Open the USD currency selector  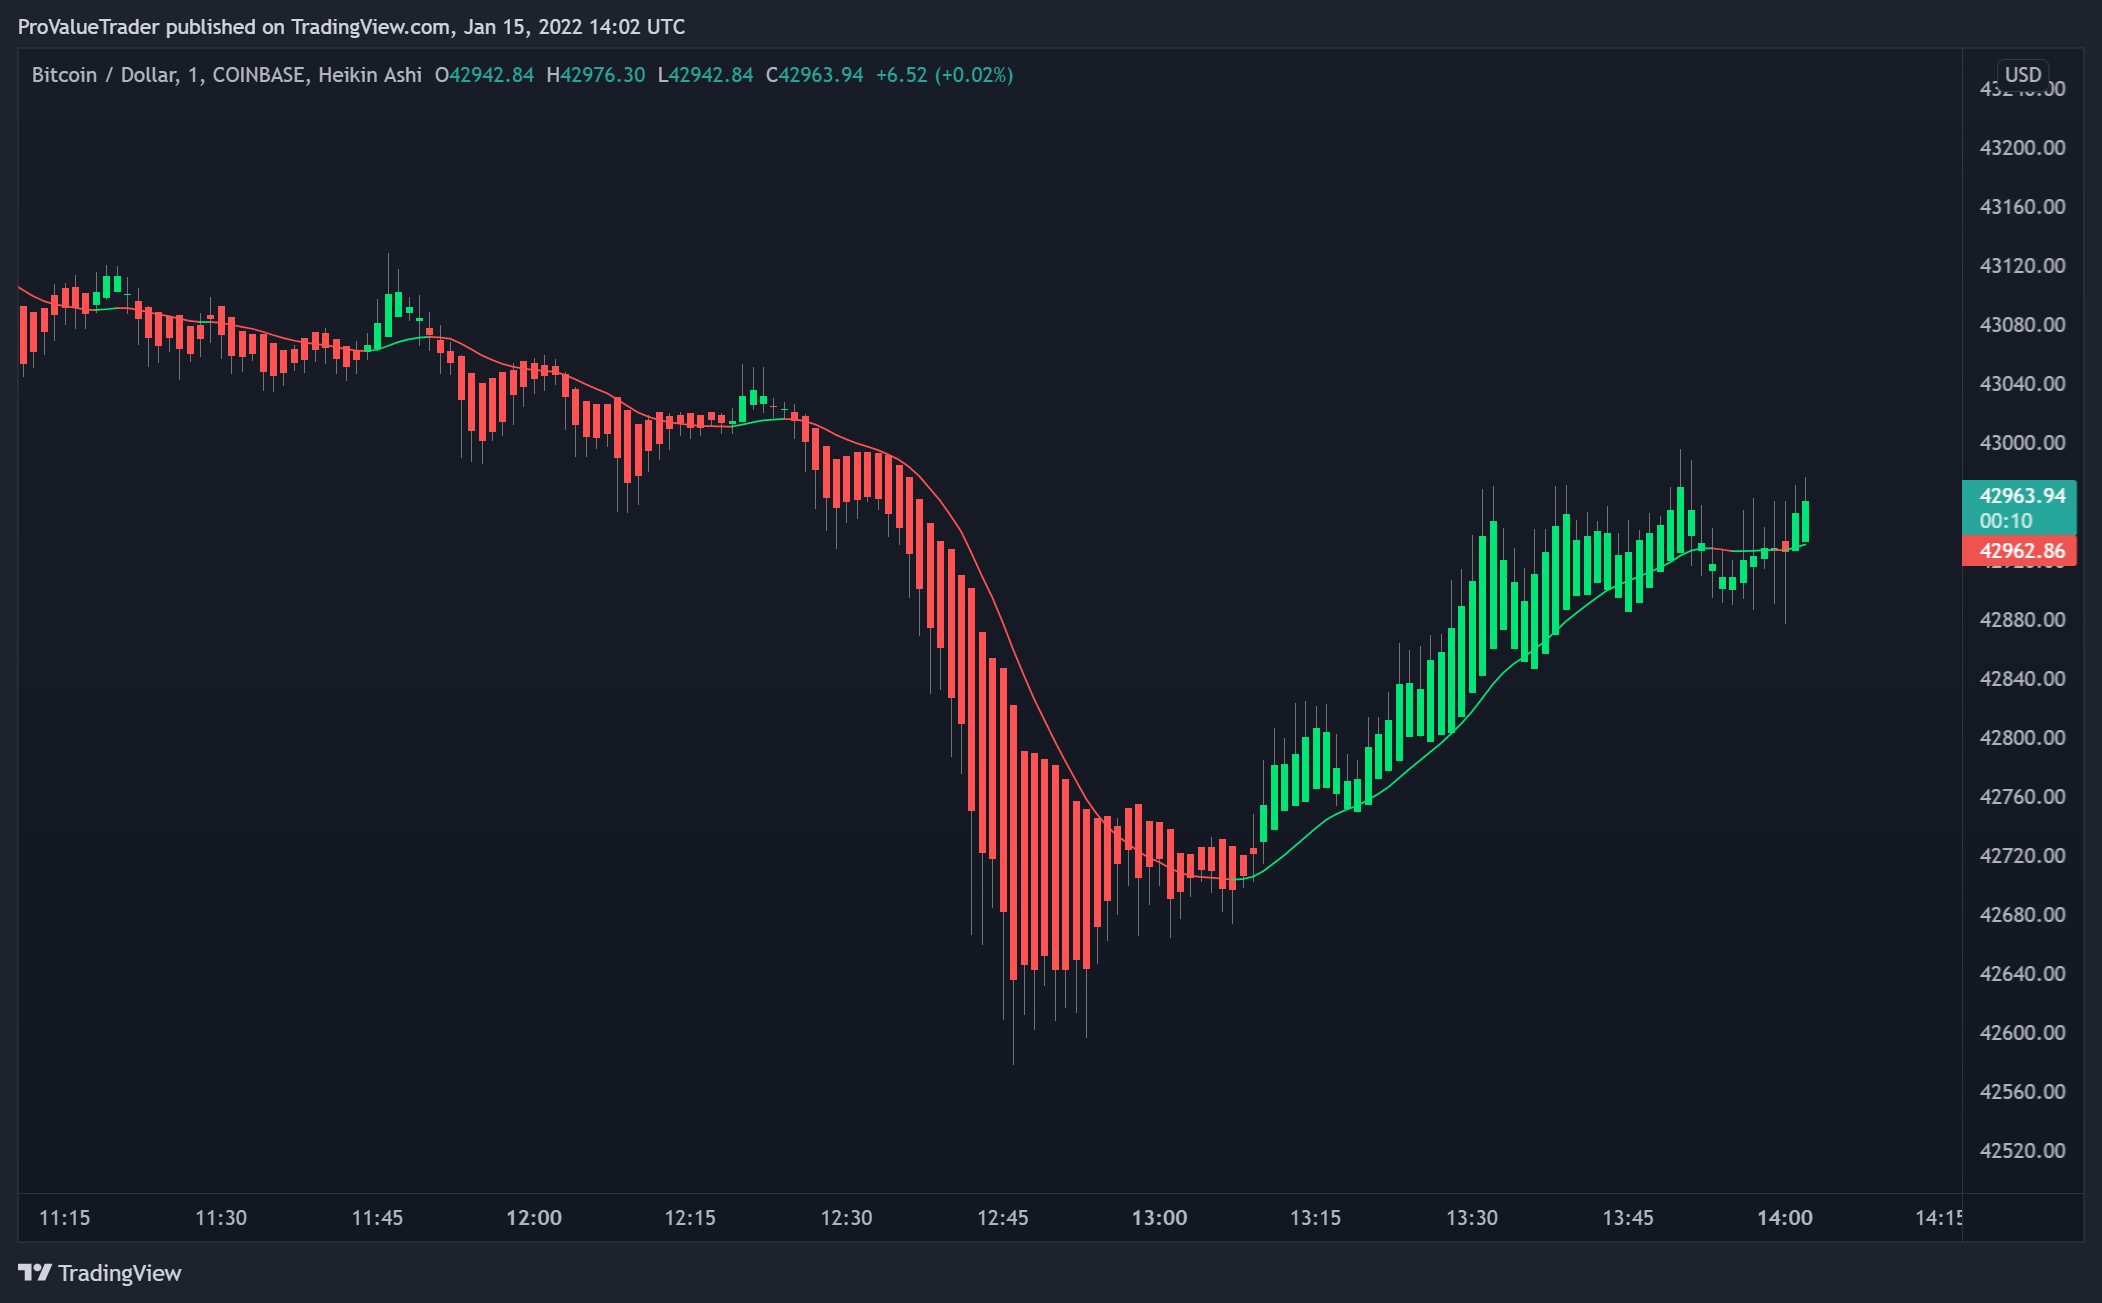coord(2022,75)
